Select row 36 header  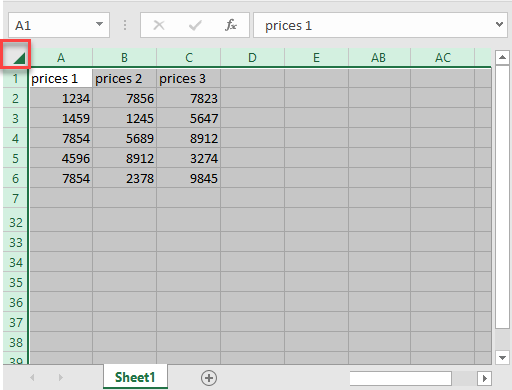click(15, 302)
